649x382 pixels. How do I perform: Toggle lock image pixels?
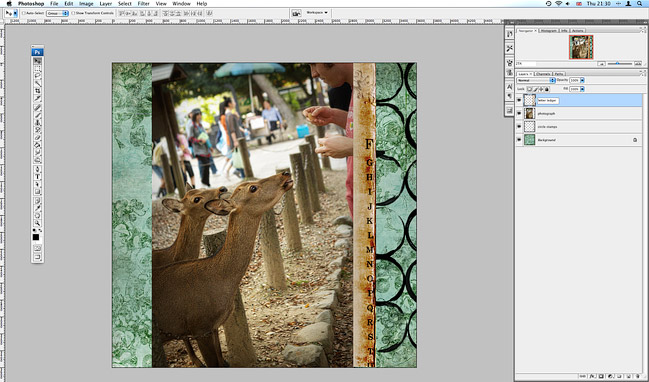(536, 89)
